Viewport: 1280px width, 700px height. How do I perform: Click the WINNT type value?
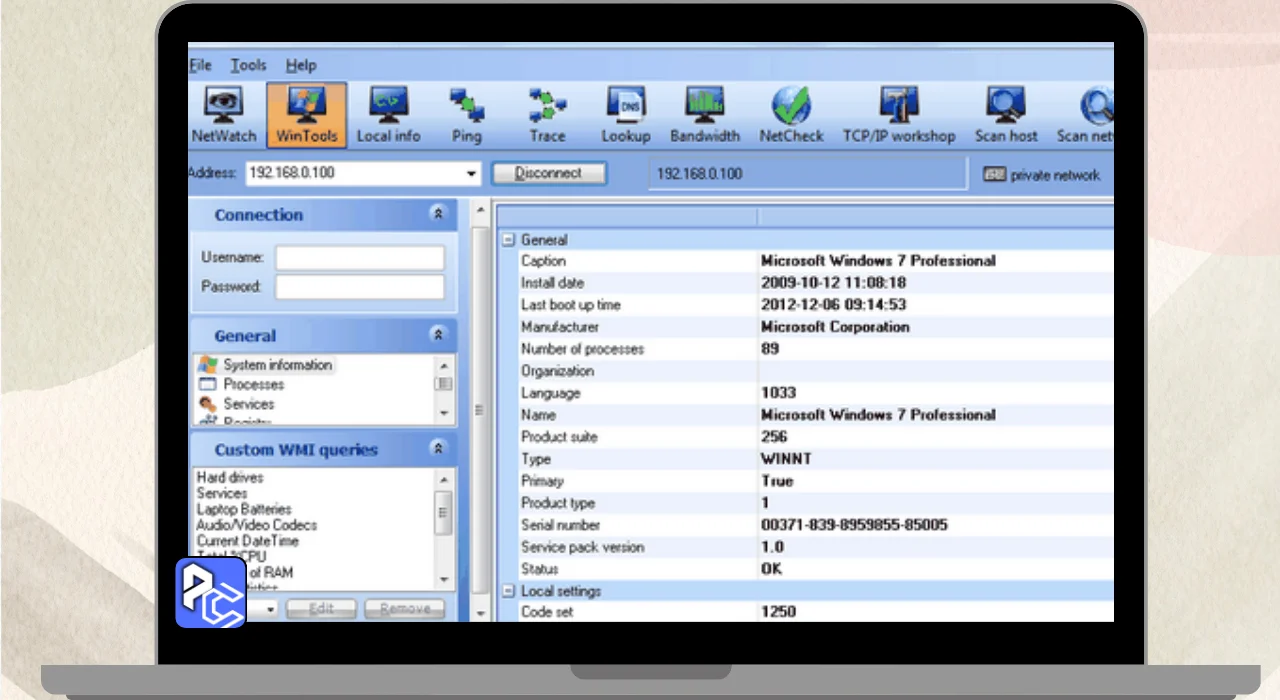tap(786, 459)
